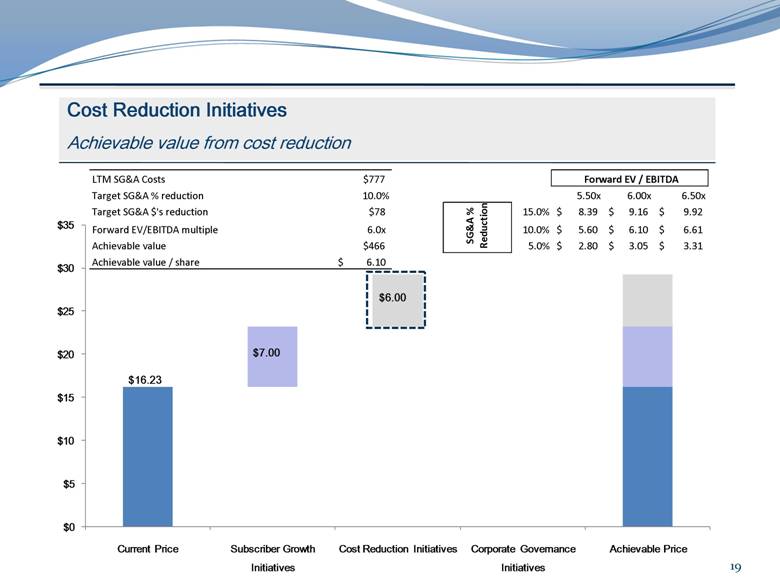Select the gray top segment of Achievable Price bar
The image size is (780, 585).
647,300
